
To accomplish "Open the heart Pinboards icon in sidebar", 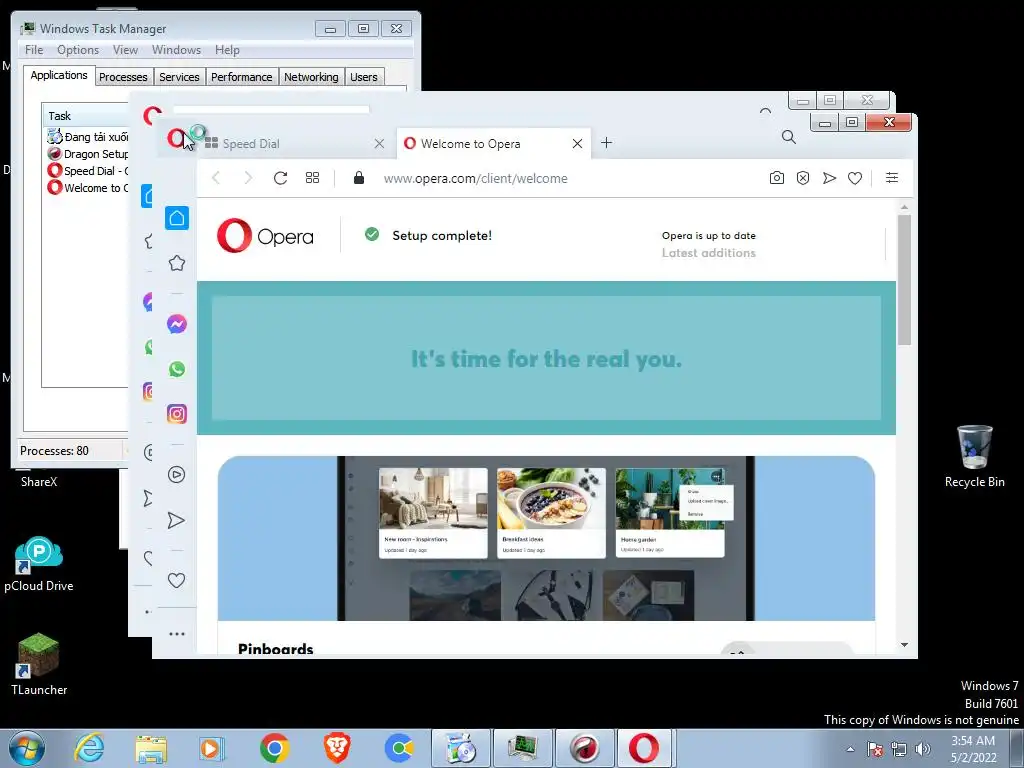I will (x=176, y=580).
